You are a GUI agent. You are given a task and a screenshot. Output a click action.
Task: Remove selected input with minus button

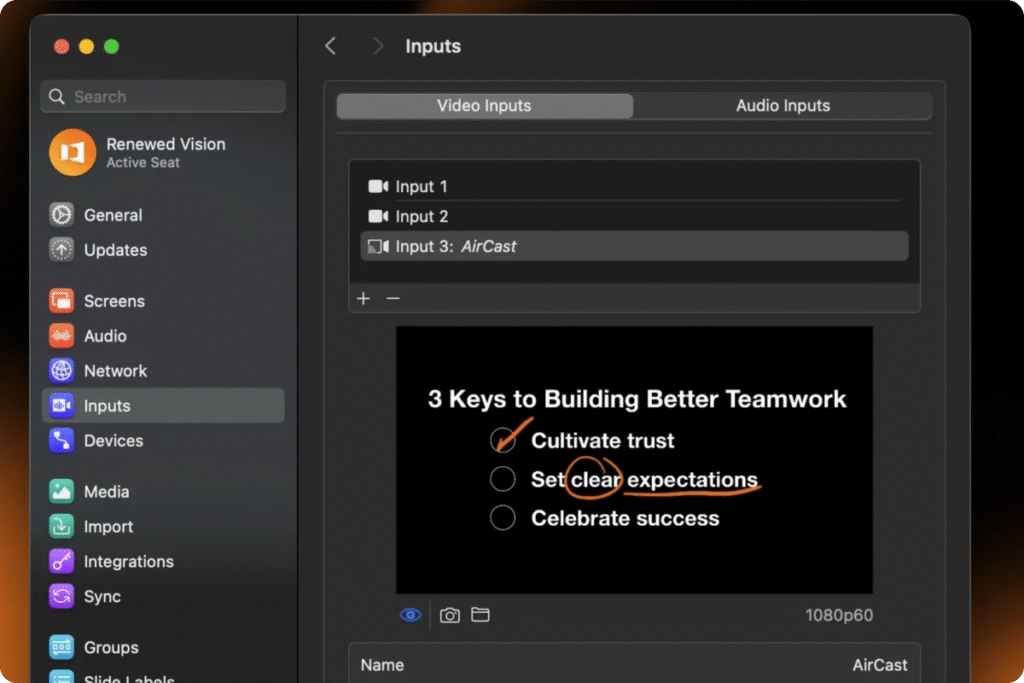point(393,298)
